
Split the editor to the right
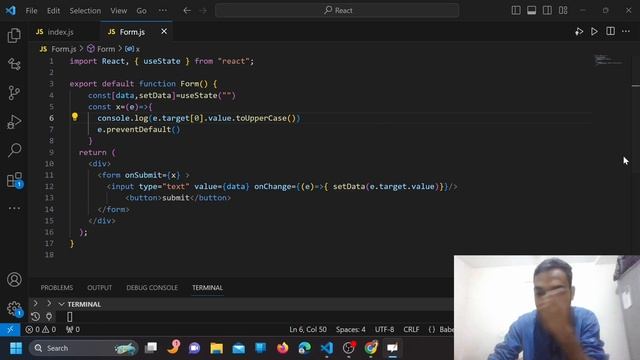tap(610, 31)
